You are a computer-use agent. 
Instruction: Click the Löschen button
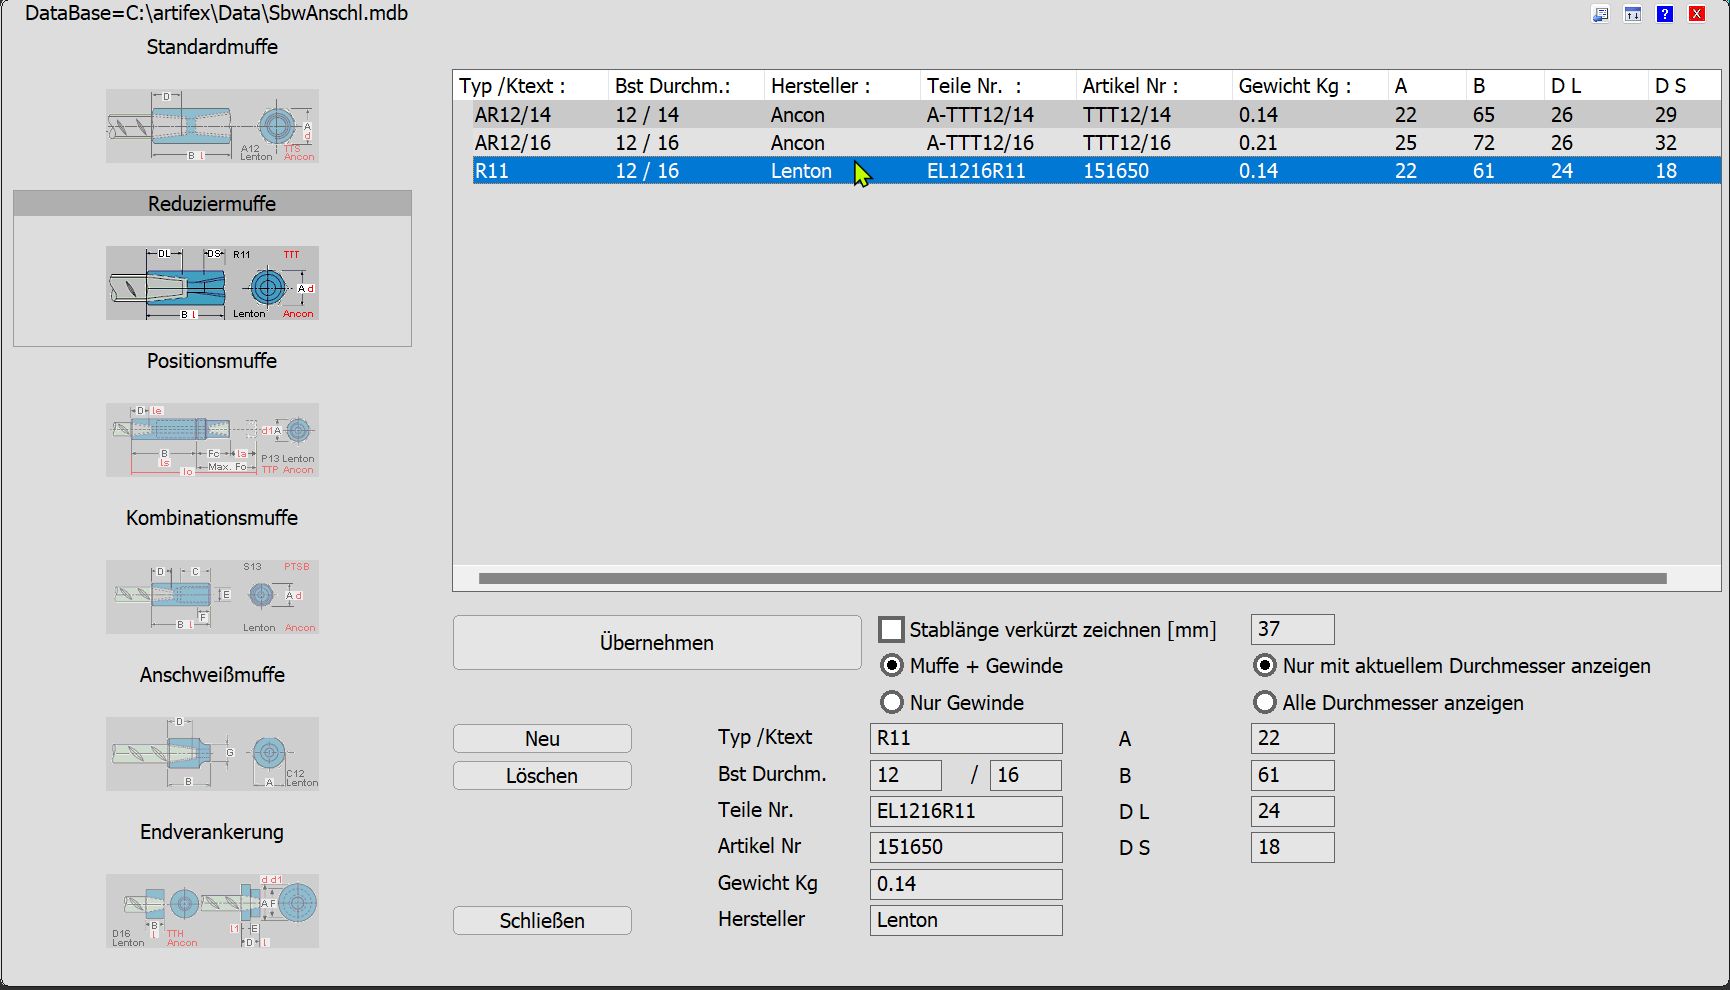click(x=542, y=776)
